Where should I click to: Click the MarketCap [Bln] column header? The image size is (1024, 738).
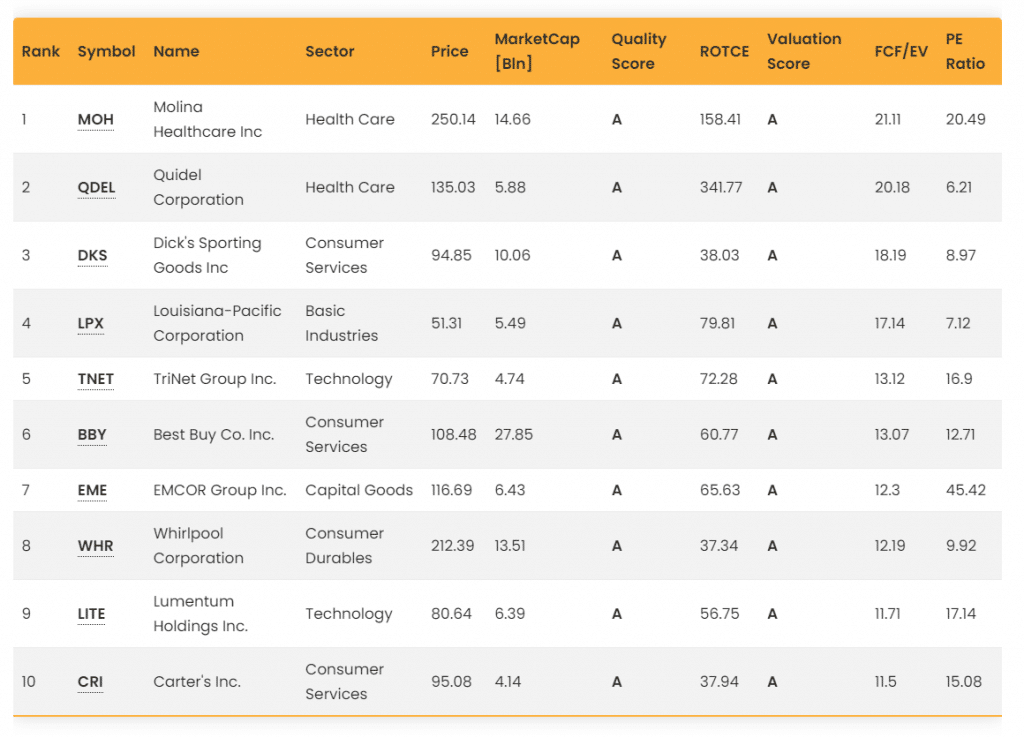[537, 51]
